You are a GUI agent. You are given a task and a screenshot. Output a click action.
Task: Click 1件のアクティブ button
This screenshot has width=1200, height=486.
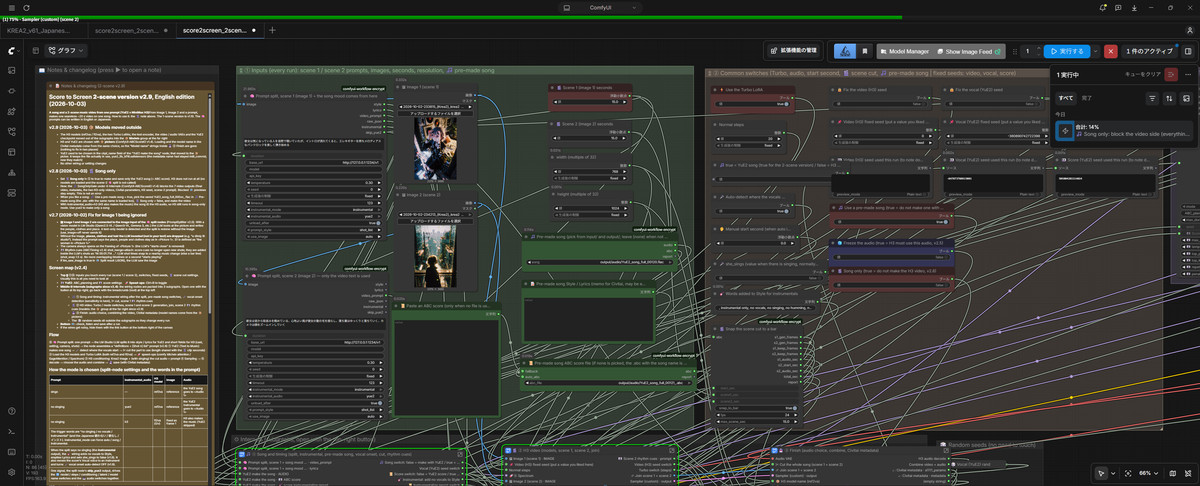tap(1149, 50)
